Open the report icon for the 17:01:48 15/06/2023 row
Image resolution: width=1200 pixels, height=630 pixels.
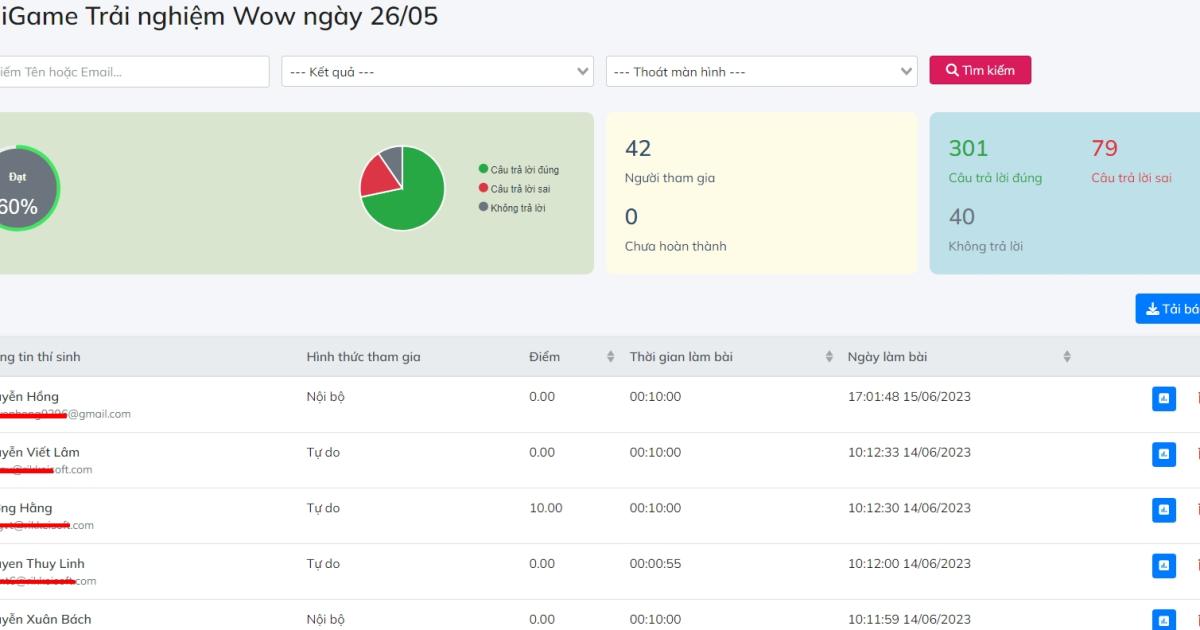pos(1163,399)
